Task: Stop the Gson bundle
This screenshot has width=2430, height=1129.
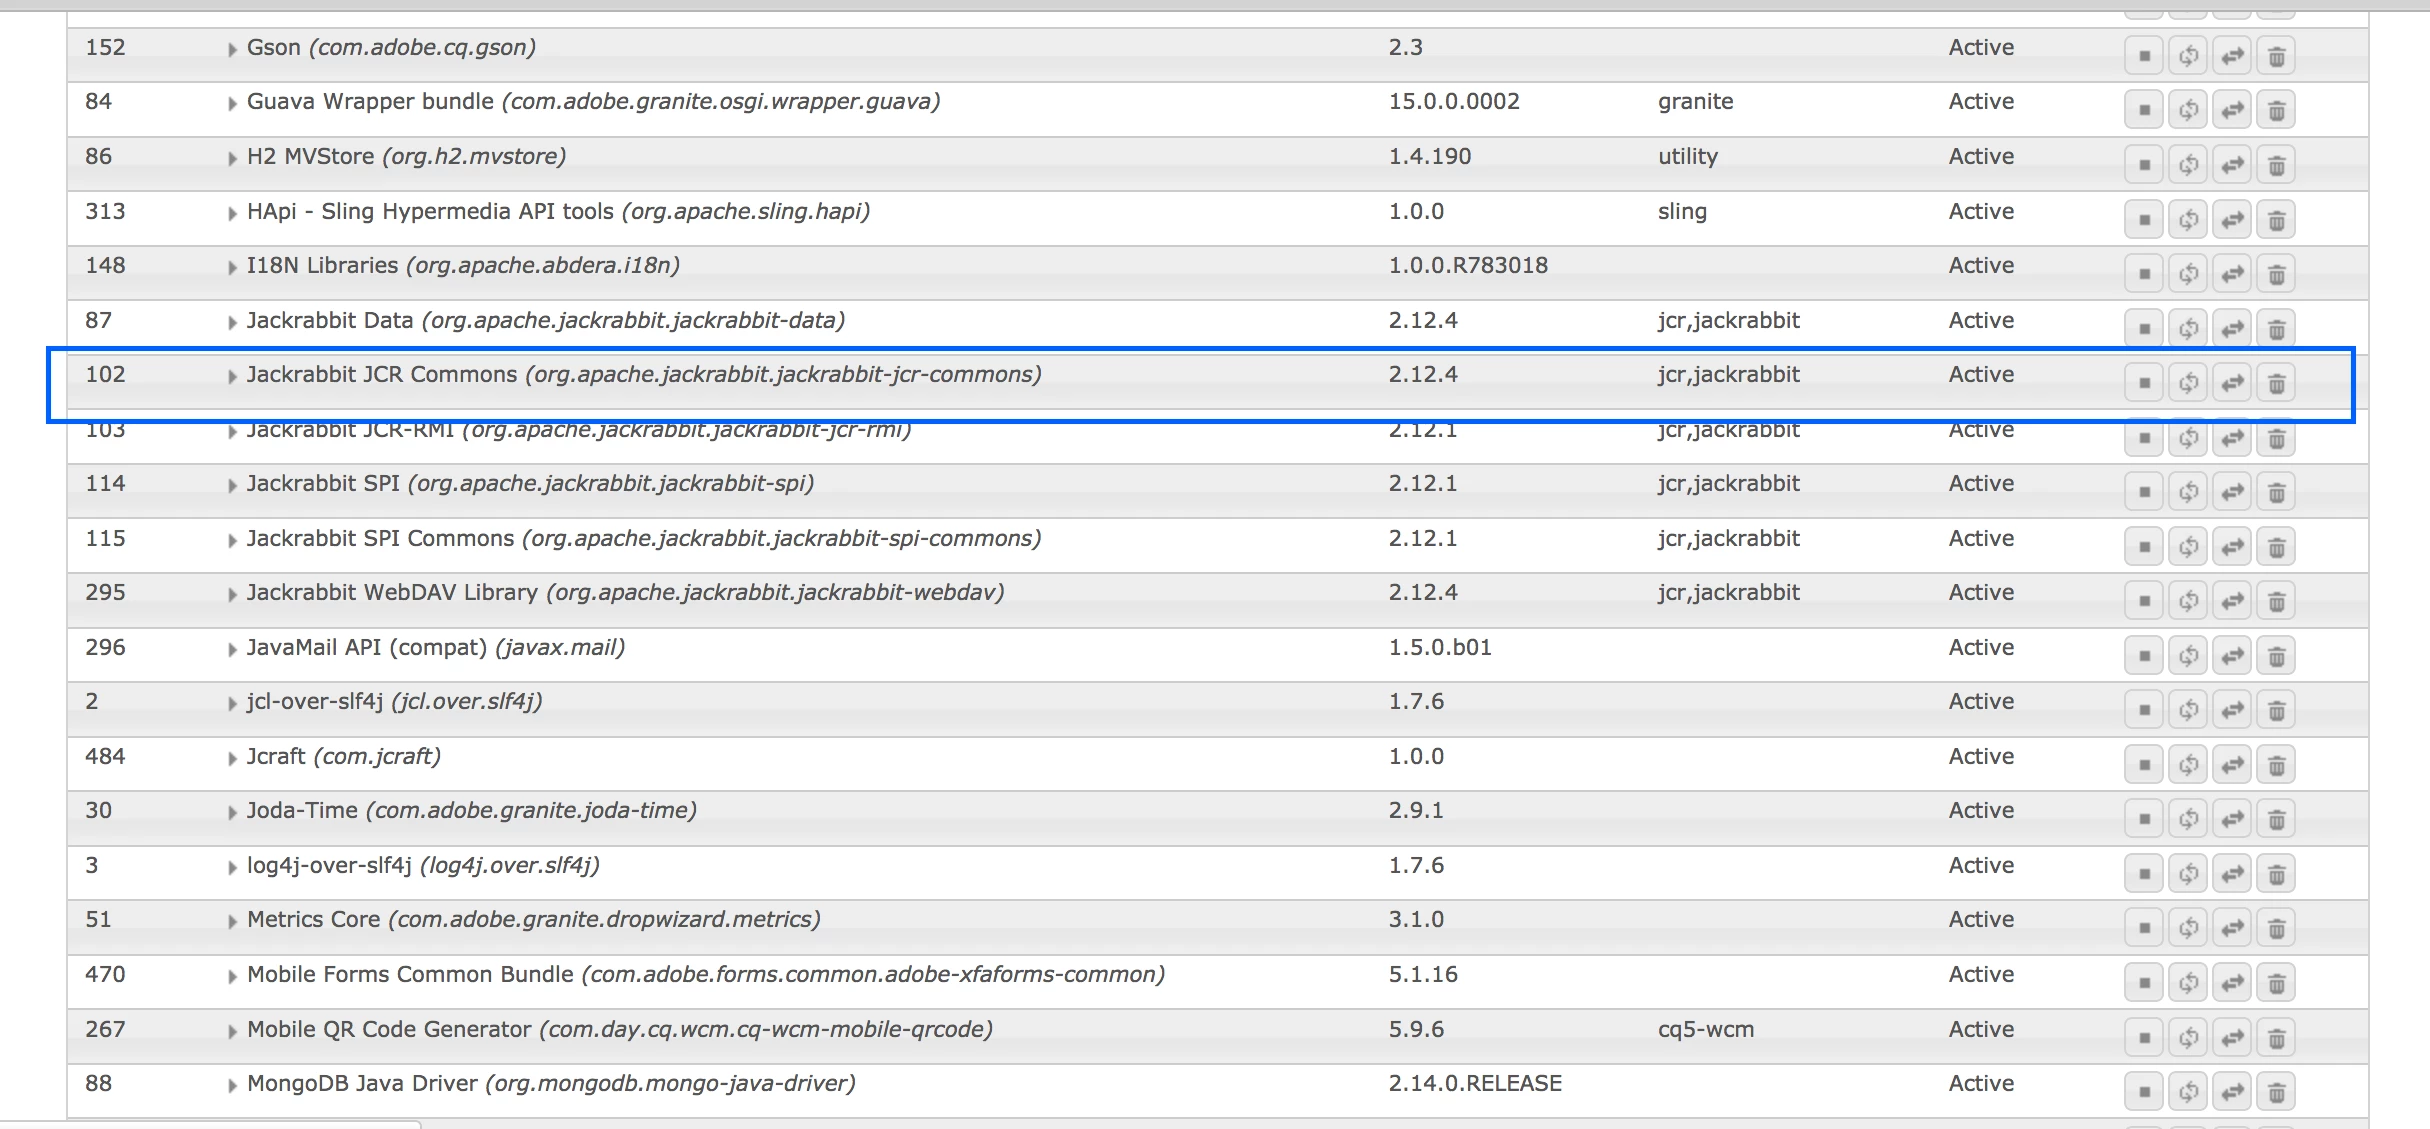Action: click(x=2143, y=56)
